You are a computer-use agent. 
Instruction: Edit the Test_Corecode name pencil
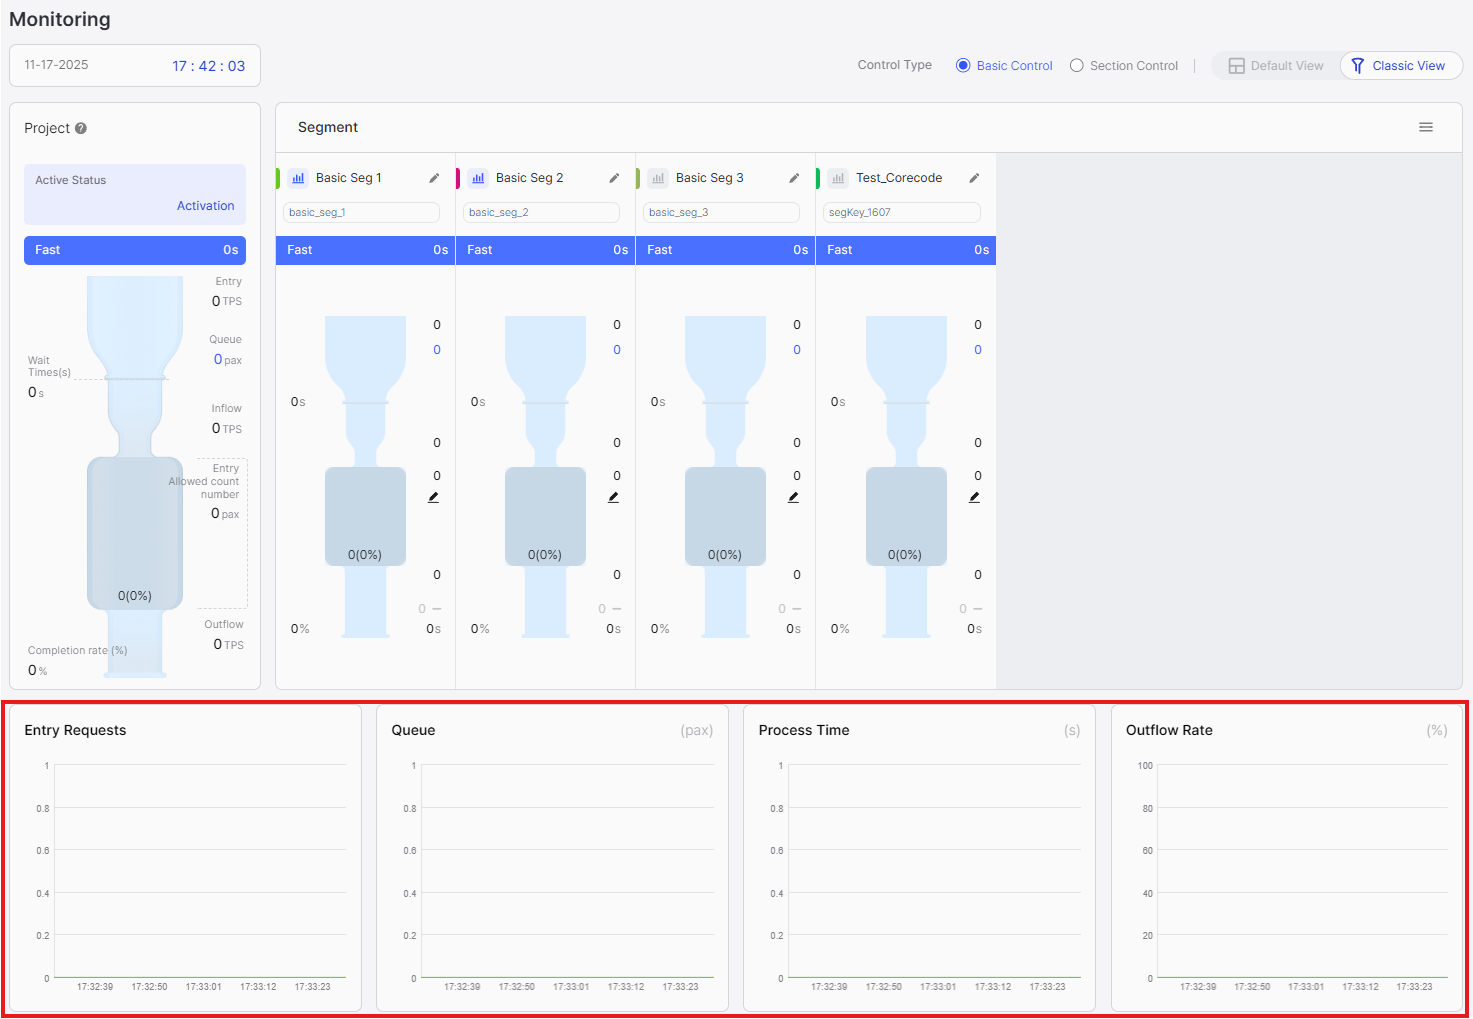pos(974,178)
